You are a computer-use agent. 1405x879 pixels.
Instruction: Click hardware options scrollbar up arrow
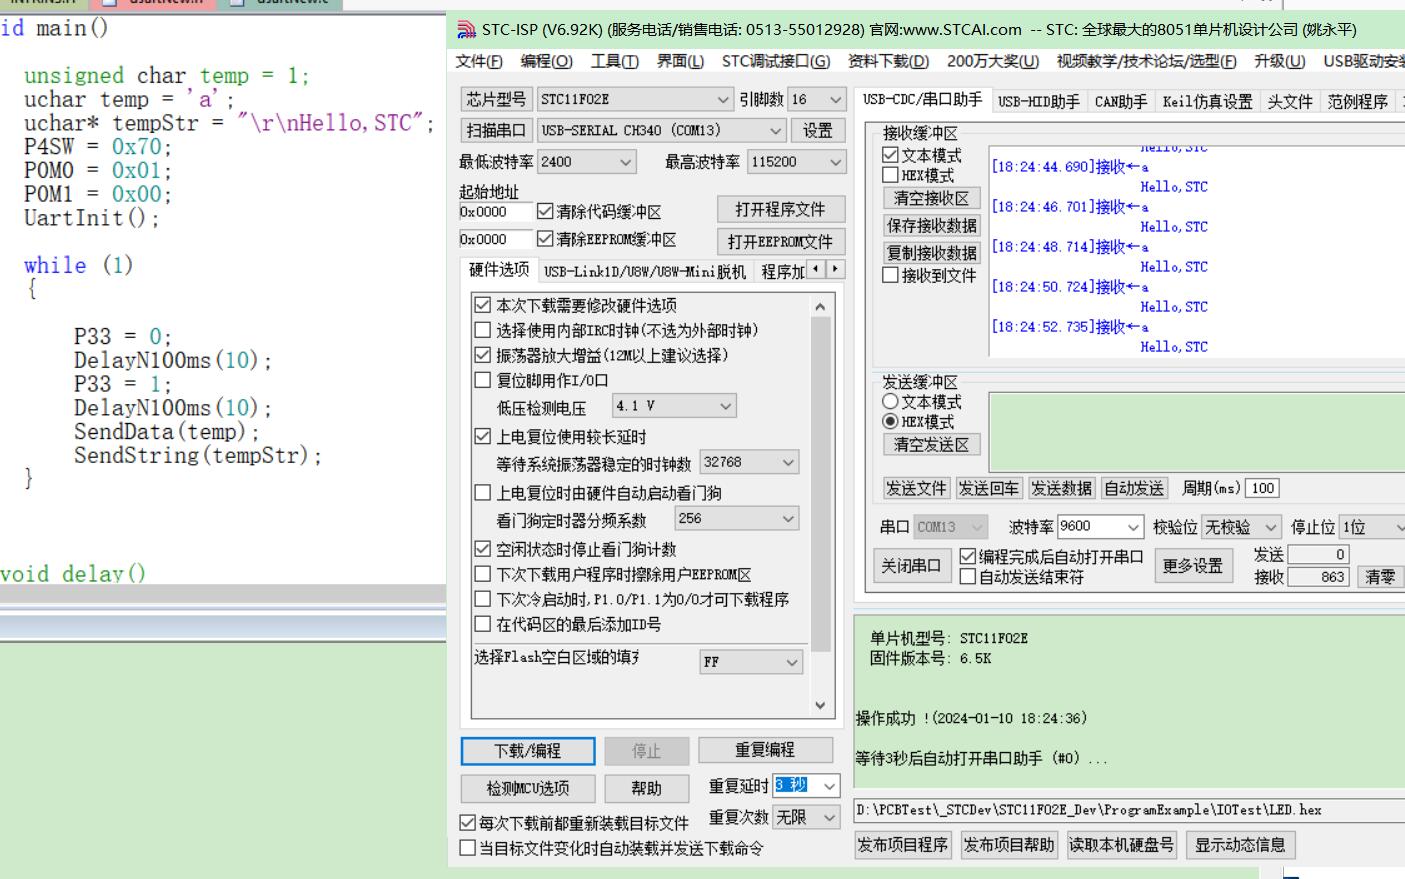[821, 306]
